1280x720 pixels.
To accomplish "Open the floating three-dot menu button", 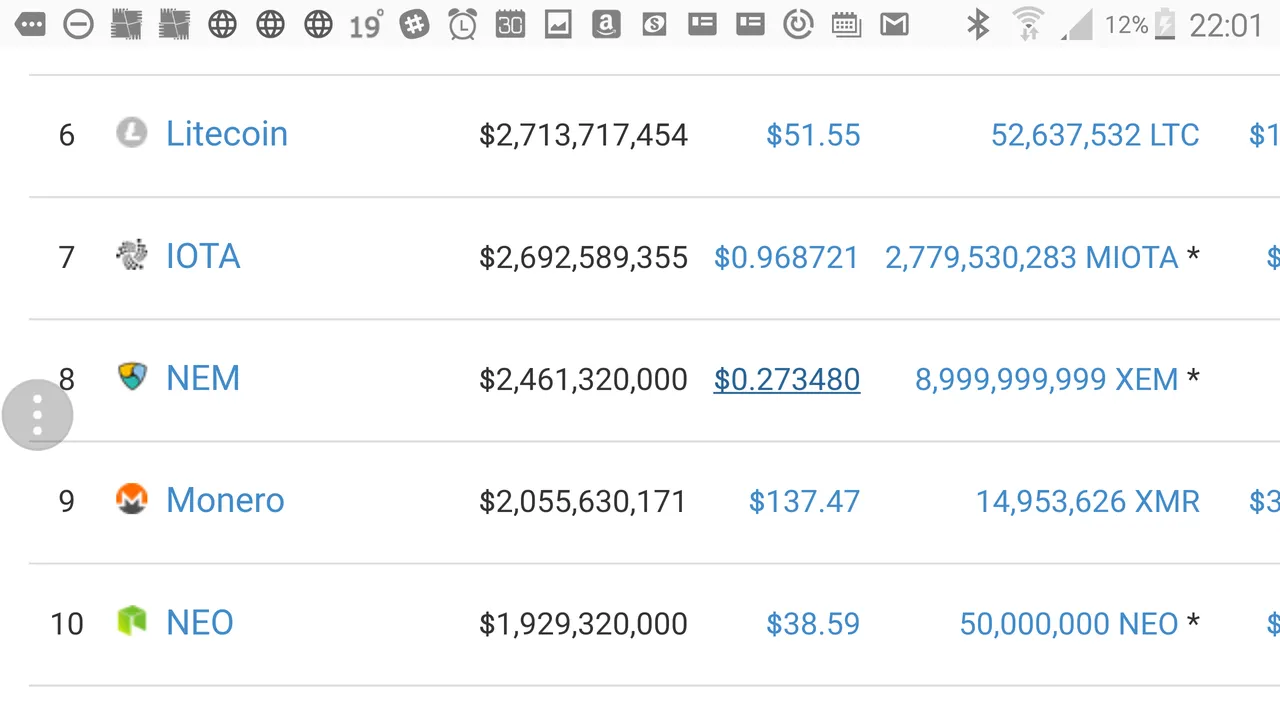I will click(x=37, y=415).
